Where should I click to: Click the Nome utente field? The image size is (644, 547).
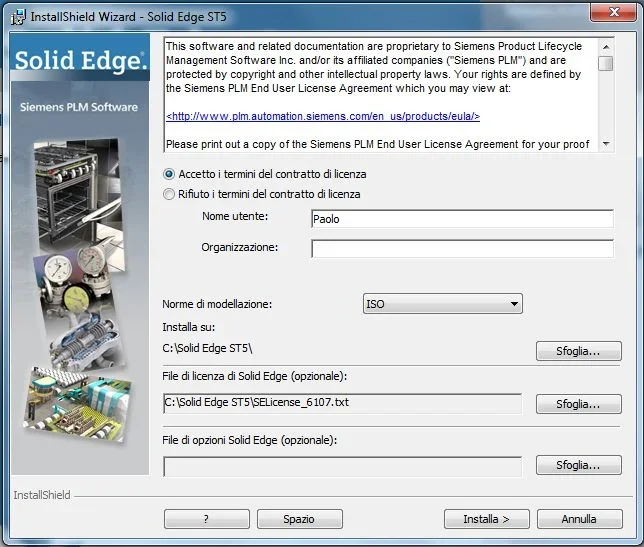(x=462, y=219)
